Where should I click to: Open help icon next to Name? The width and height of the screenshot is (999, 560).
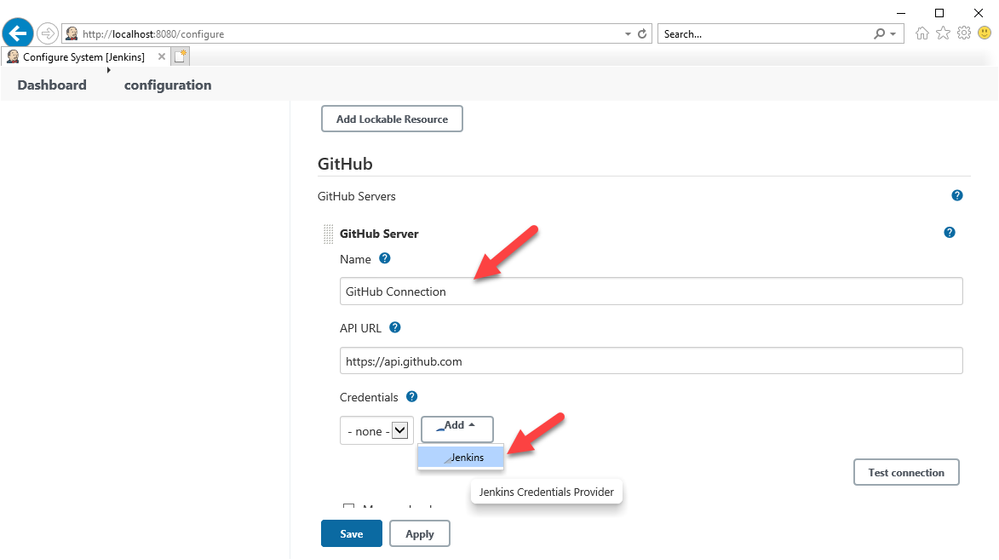[385, 259]
